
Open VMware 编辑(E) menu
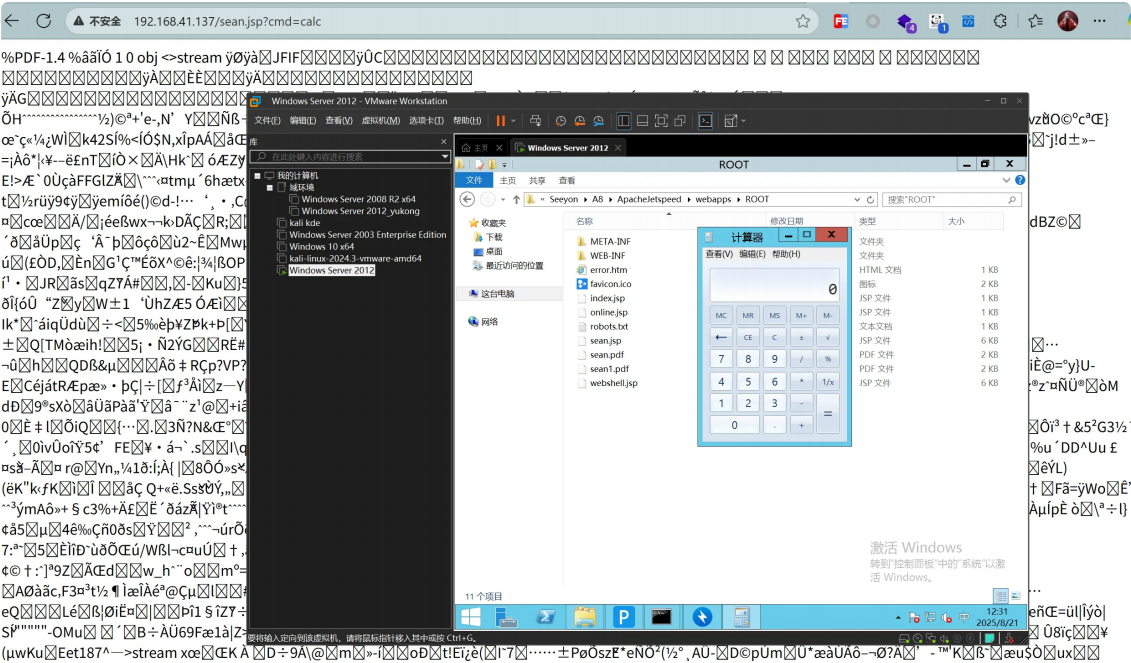(303, 120)
